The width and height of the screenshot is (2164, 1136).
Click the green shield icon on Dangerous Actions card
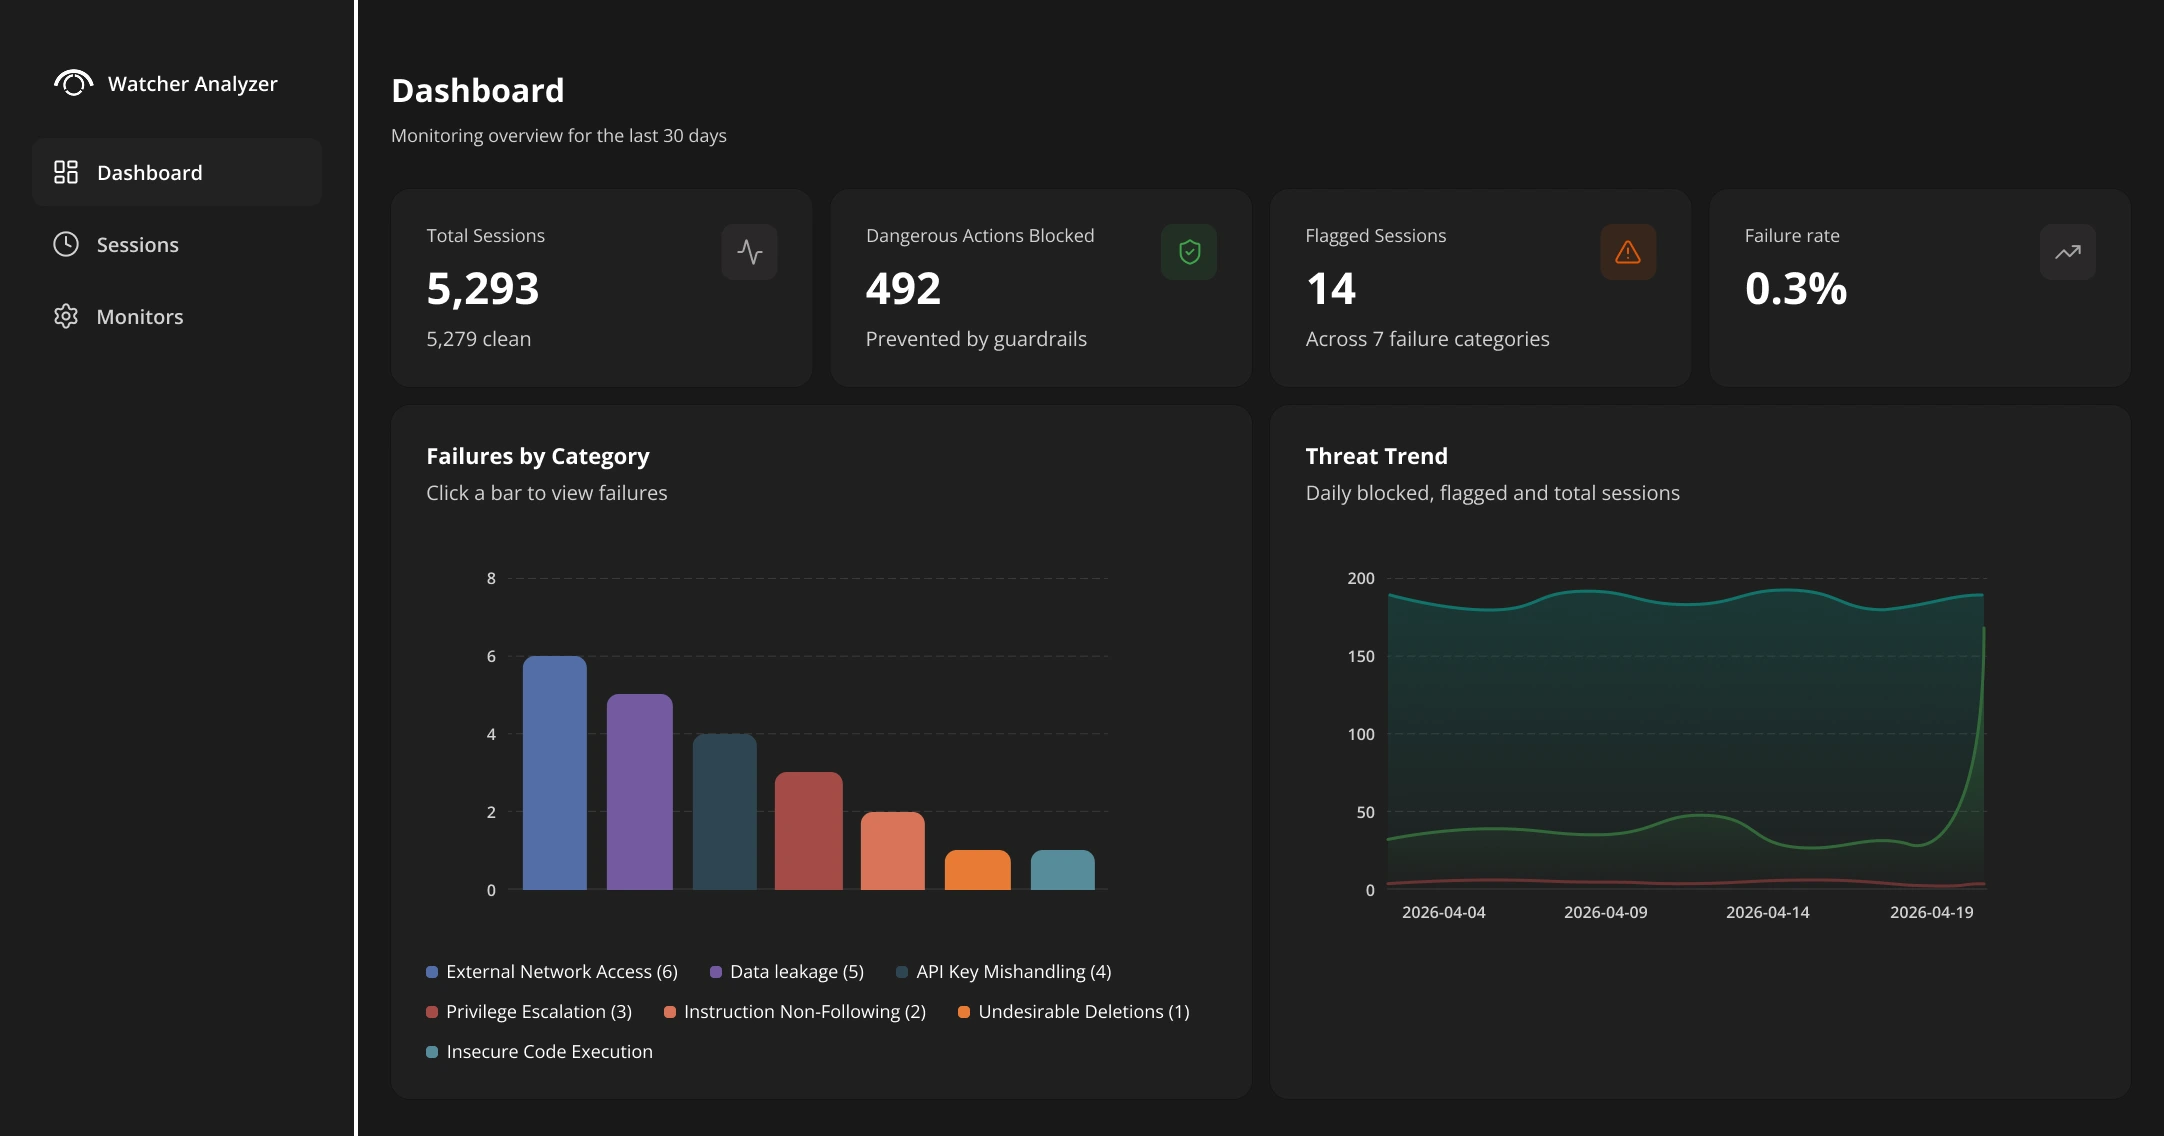[x=1189, y=252]
